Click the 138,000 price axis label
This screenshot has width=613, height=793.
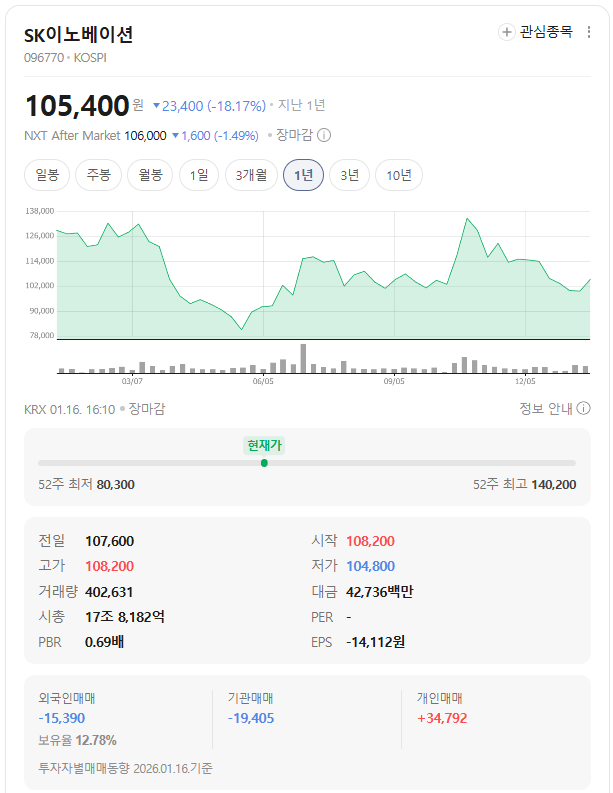coord(39,211)
